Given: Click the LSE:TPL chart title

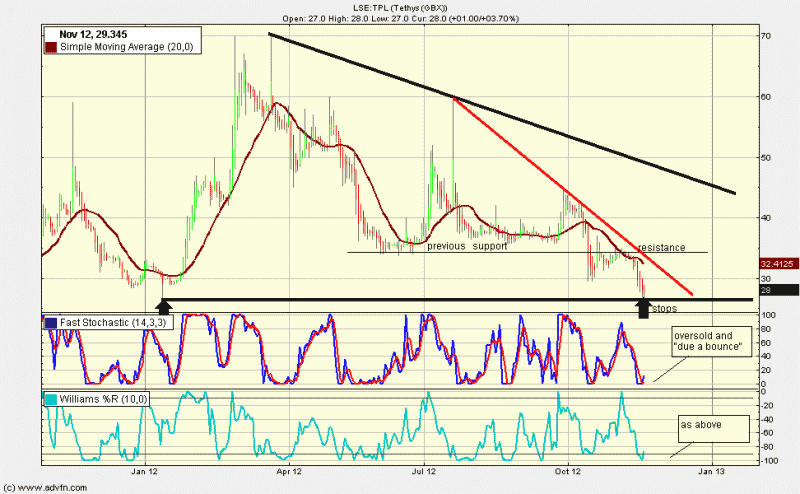Looking at the screenshot, I should [x=400, y=6].
